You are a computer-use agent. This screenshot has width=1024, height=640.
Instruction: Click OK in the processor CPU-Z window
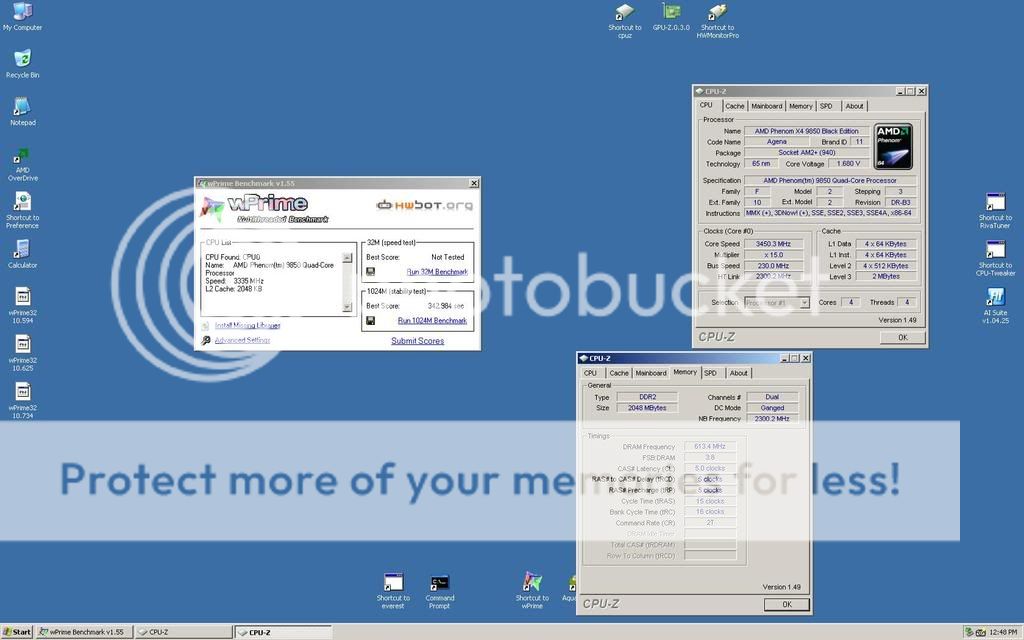[903, 338]
